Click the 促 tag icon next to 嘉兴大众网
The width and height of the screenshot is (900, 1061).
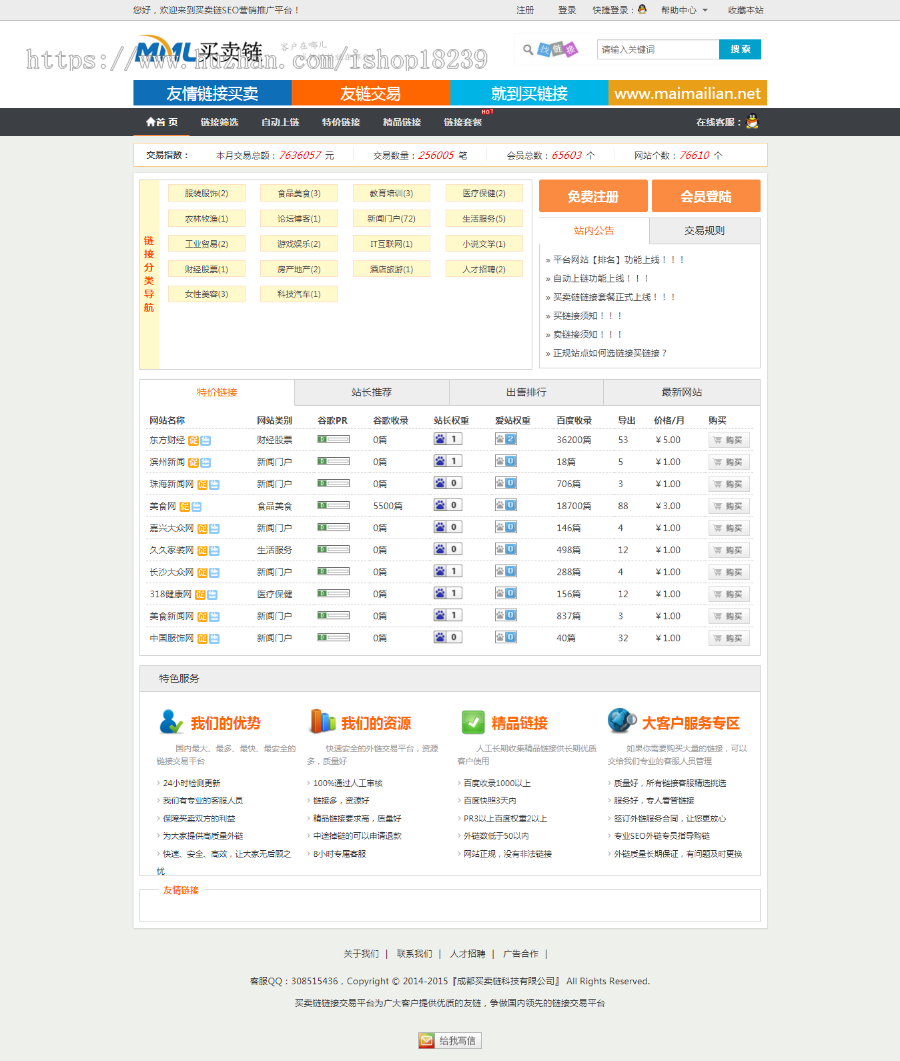202,528
